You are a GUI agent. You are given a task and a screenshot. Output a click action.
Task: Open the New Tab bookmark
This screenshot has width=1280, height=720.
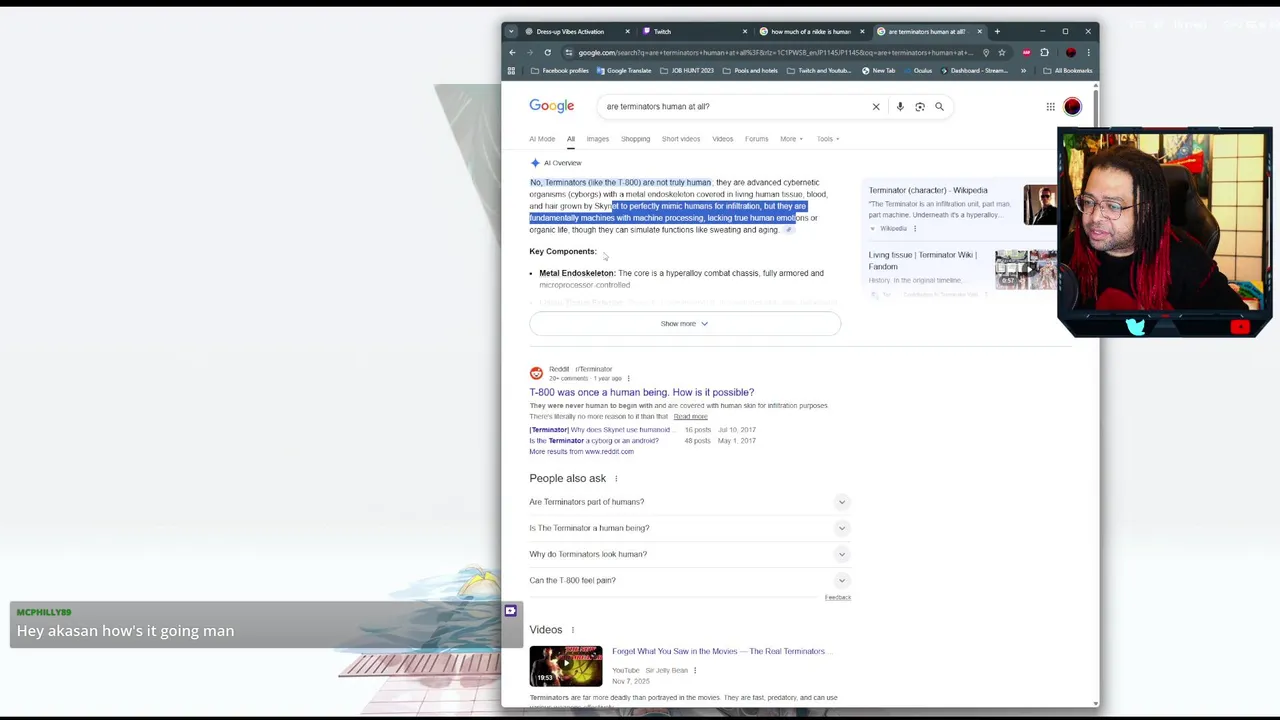(878, 71)
